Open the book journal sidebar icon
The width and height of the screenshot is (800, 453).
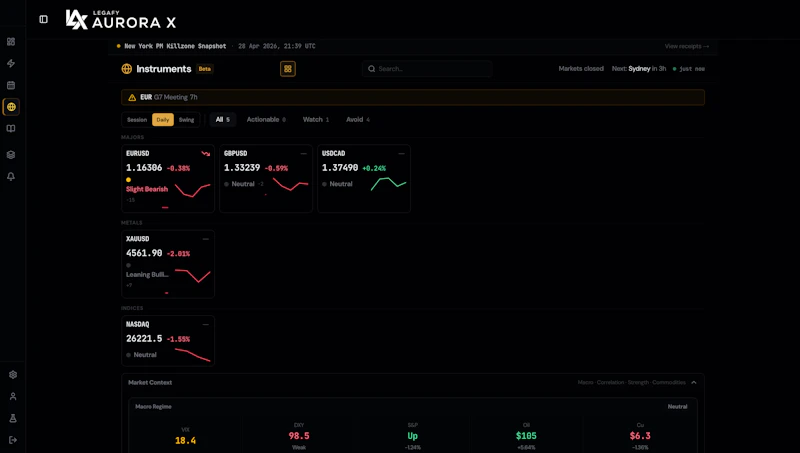pos(11,129)
